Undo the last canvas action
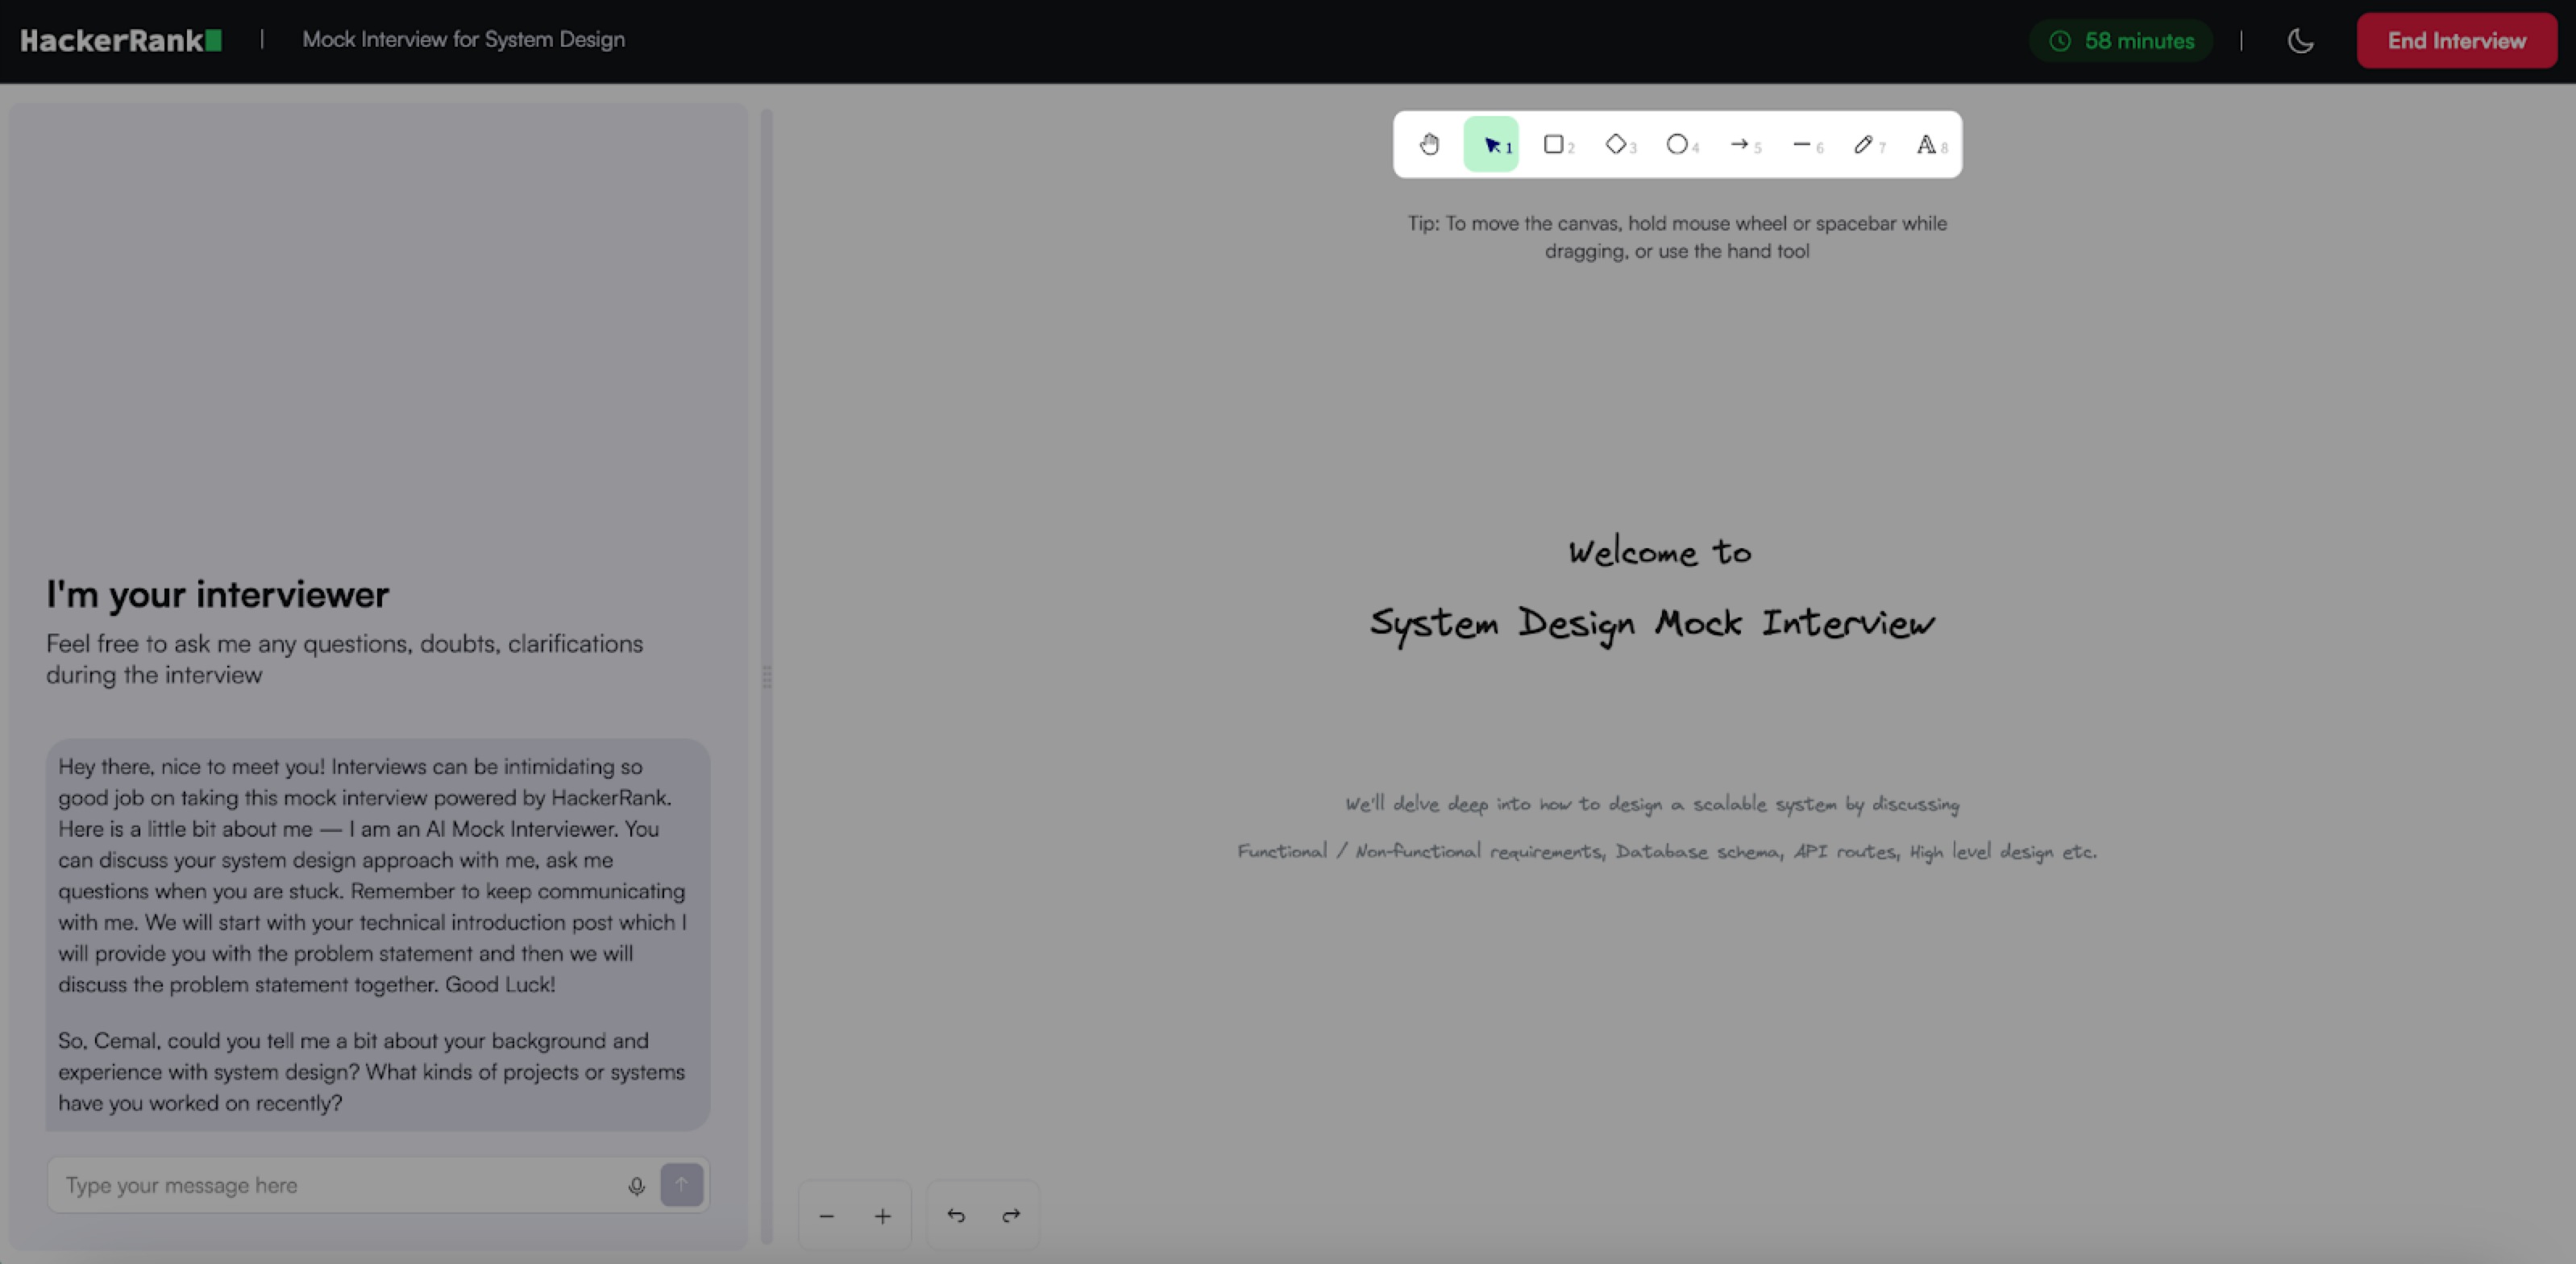 point(956,1216)
